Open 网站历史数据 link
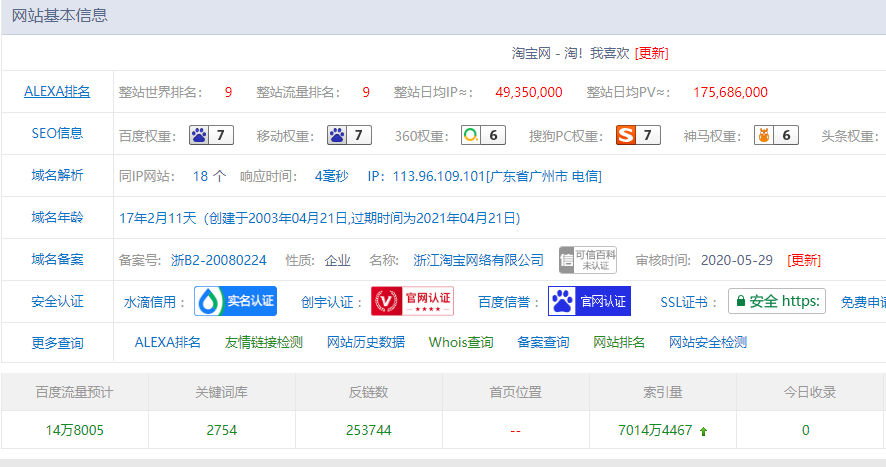Screen dimensions: 886x467 (366, 342)
